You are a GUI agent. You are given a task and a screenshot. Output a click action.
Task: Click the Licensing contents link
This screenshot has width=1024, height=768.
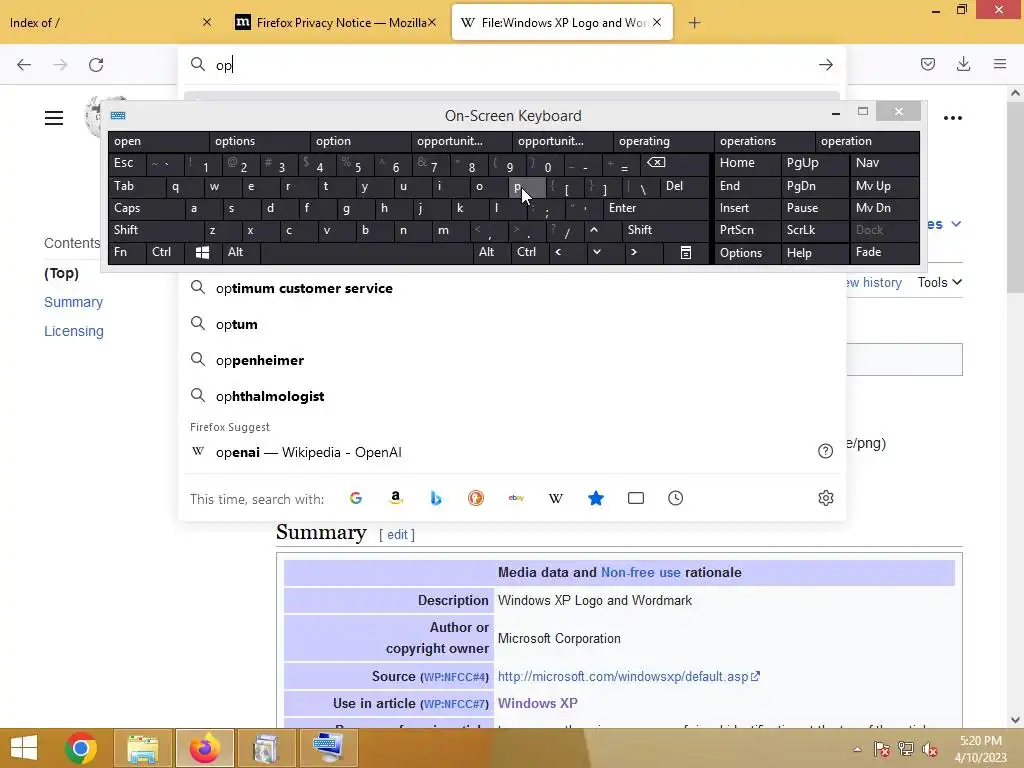74,331
